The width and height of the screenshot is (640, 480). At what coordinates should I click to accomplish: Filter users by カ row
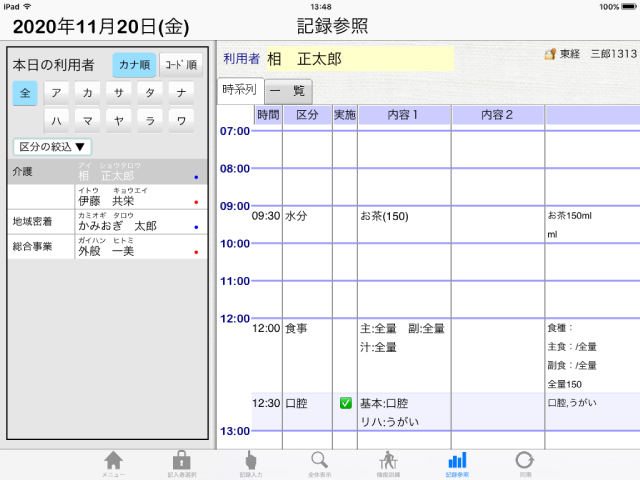[x=88, y=93]
